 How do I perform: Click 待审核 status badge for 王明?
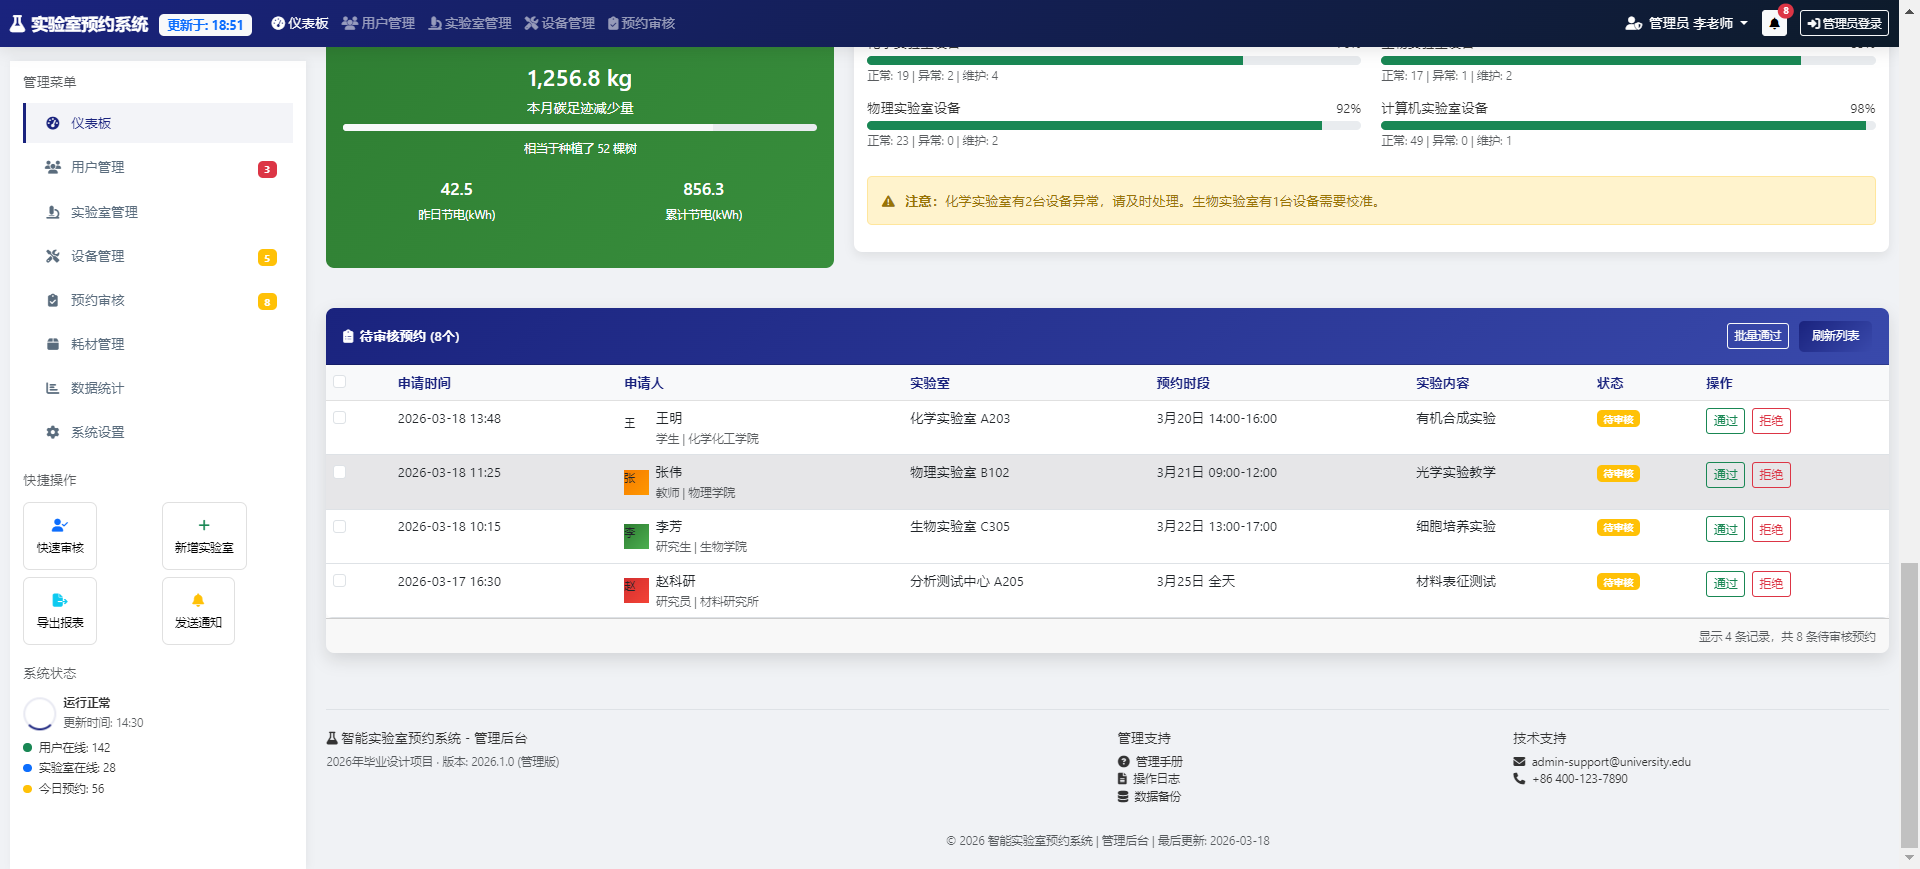[1618, 420]
